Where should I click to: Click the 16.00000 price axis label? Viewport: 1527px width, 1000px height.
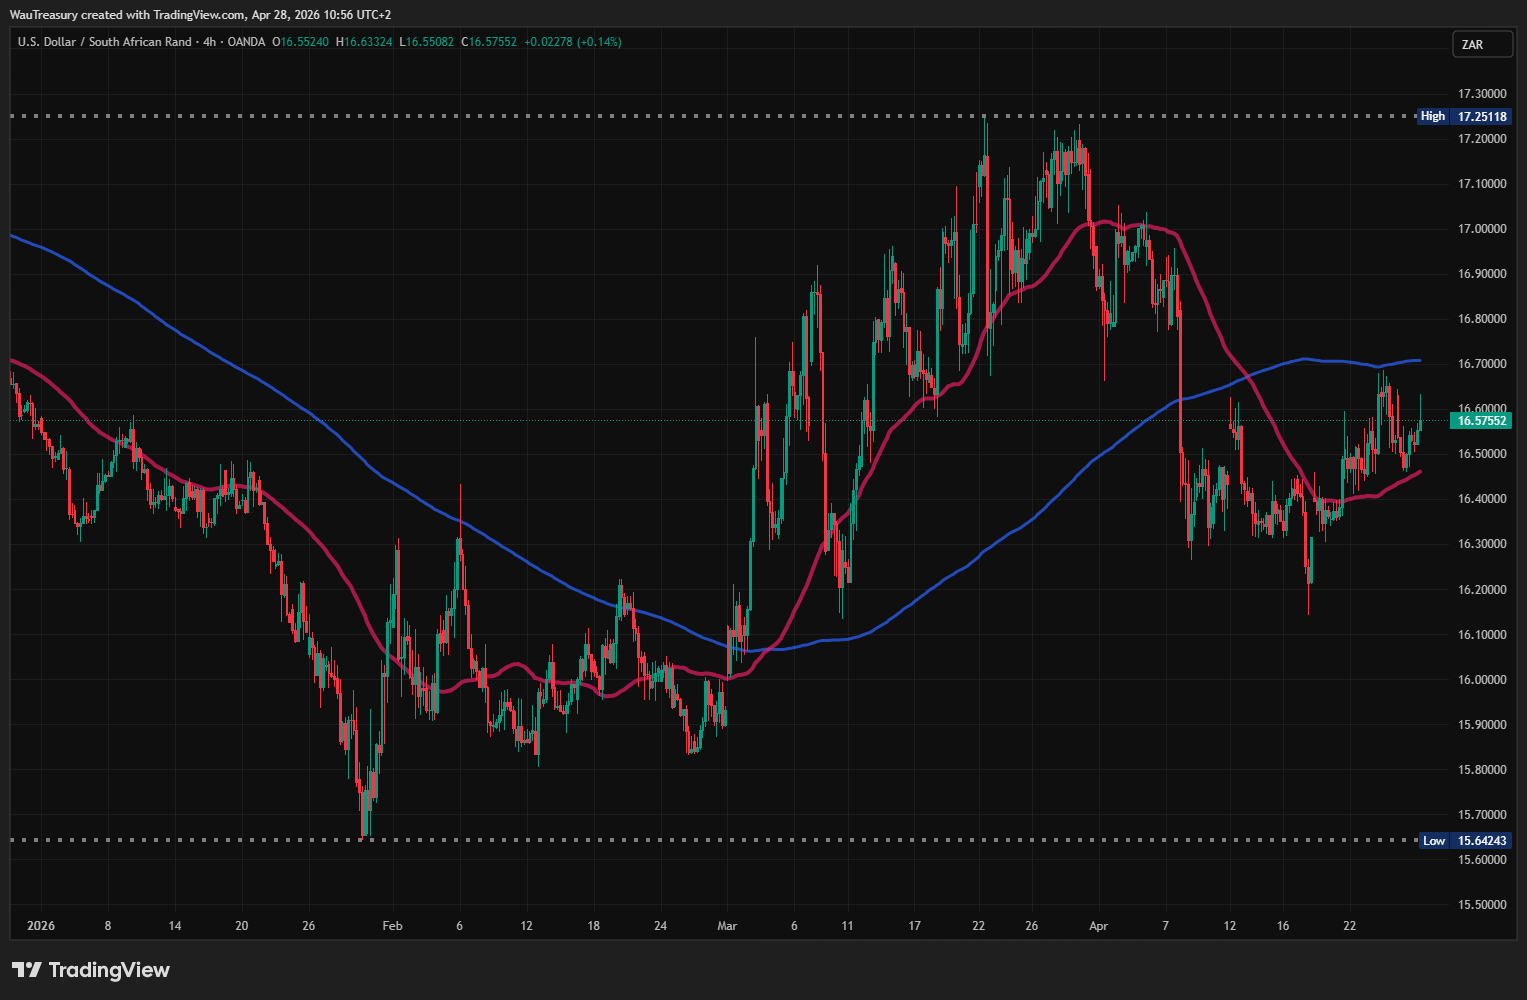(1482, 680)
